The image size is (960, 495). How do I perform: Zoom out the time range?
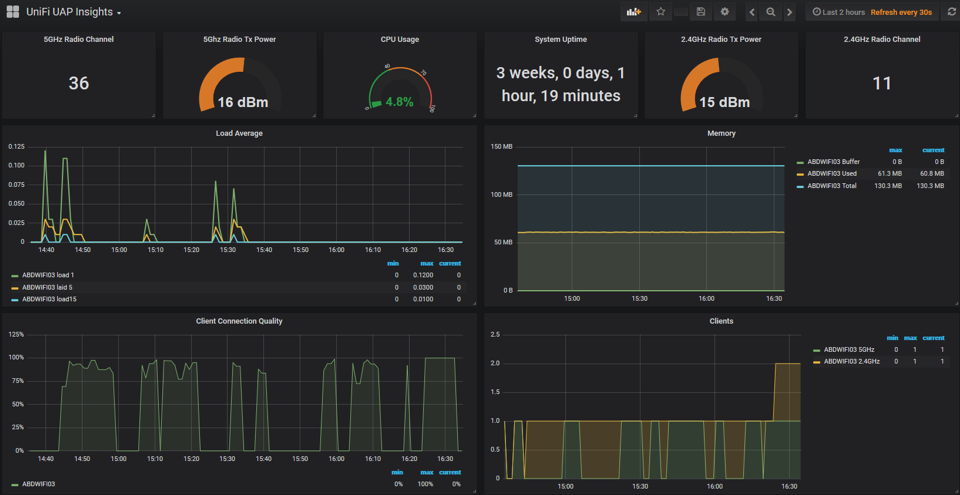point(771,12)
